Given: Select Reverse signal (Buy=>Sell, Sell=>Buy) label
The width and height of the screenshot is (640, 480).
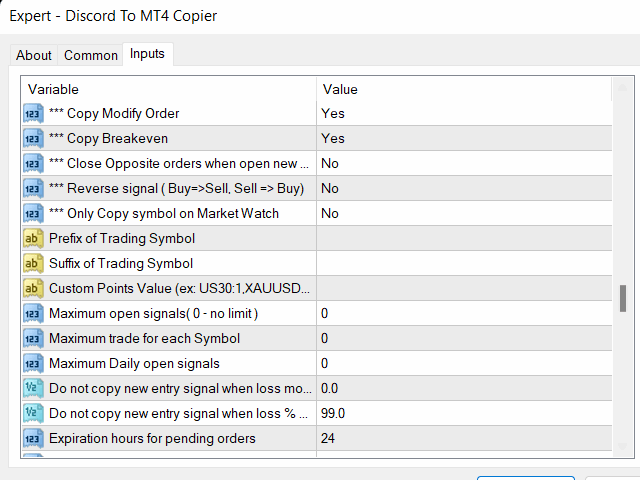Looking at the screenshot, I should tap(176, 189).
